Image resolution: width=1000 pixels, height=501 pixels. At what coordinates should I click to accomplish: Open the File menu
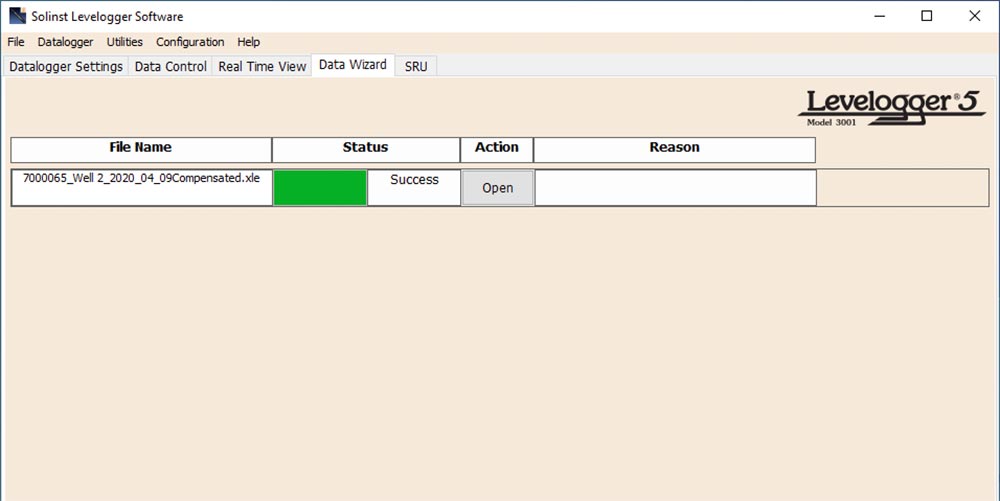[16, 42]
